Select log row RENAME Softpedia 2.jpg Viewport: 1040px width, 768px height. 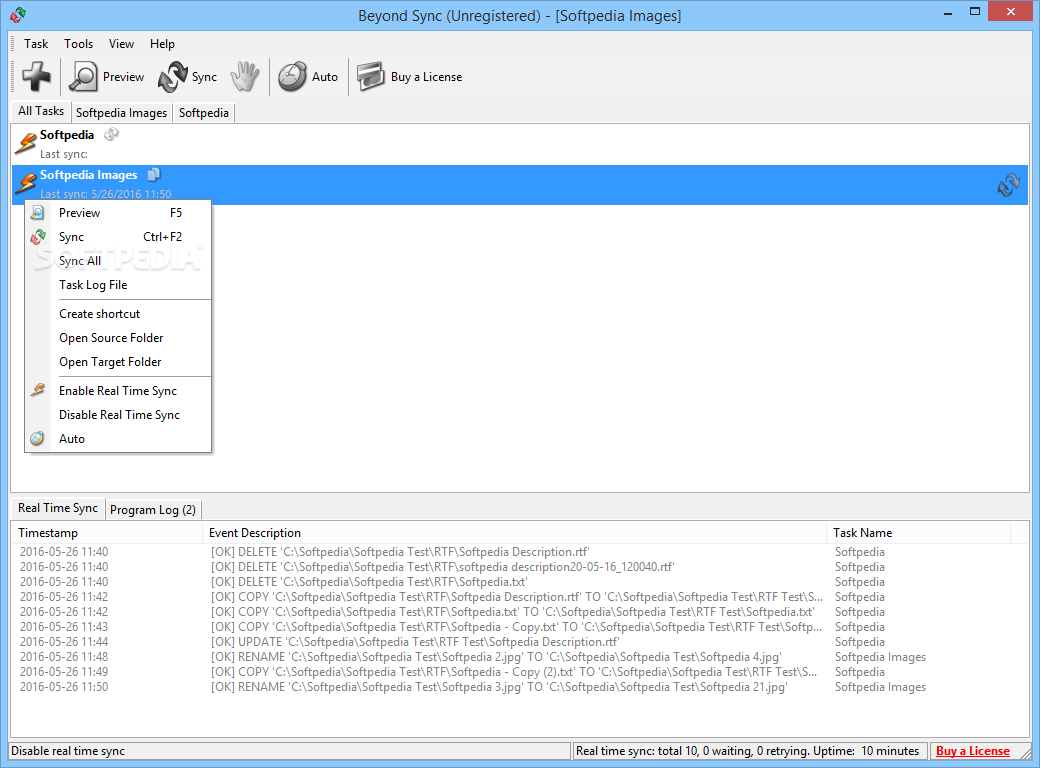click(x=520, y=657)
